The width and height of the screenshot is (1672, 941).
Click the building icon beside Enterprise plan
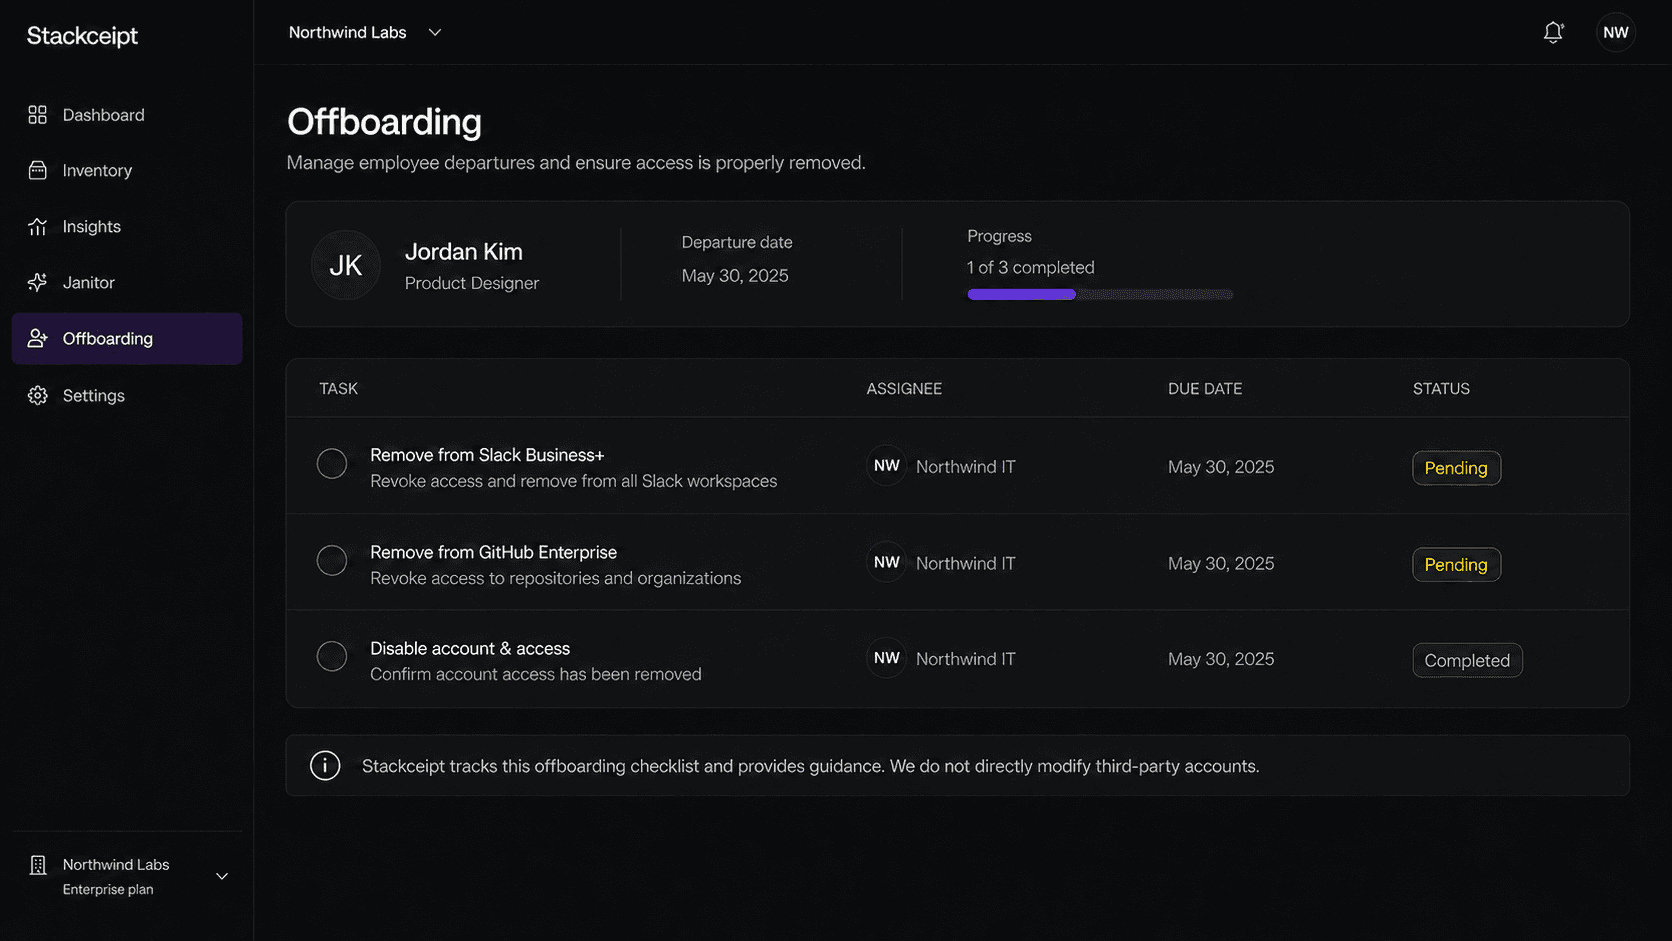(x=38, y=865)
